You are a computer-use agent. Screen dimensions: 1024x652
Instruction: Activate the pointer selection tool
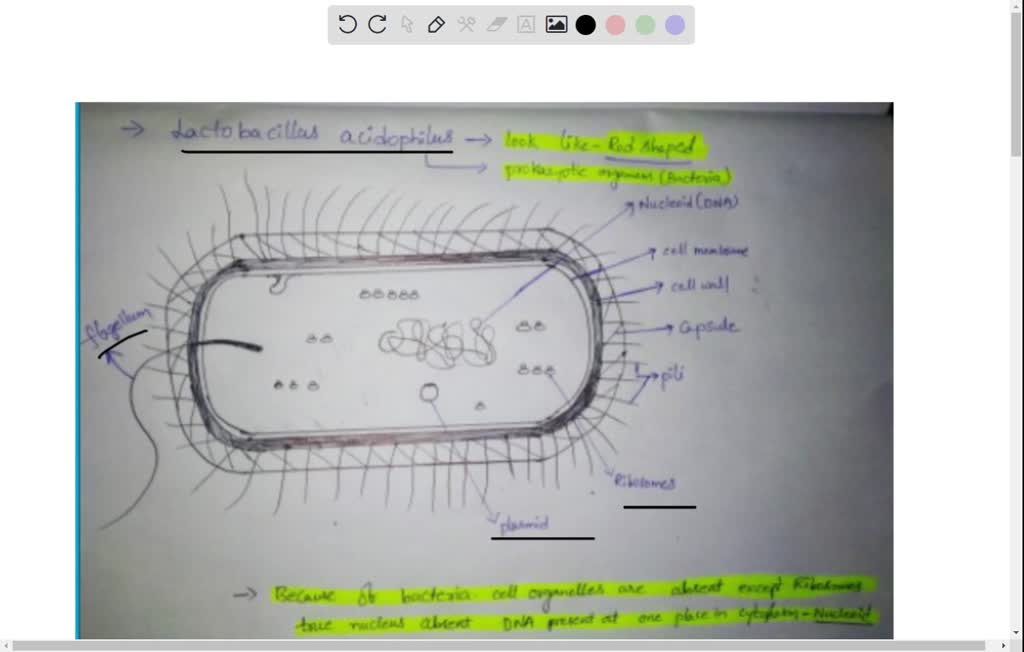[x=407, y=24]
